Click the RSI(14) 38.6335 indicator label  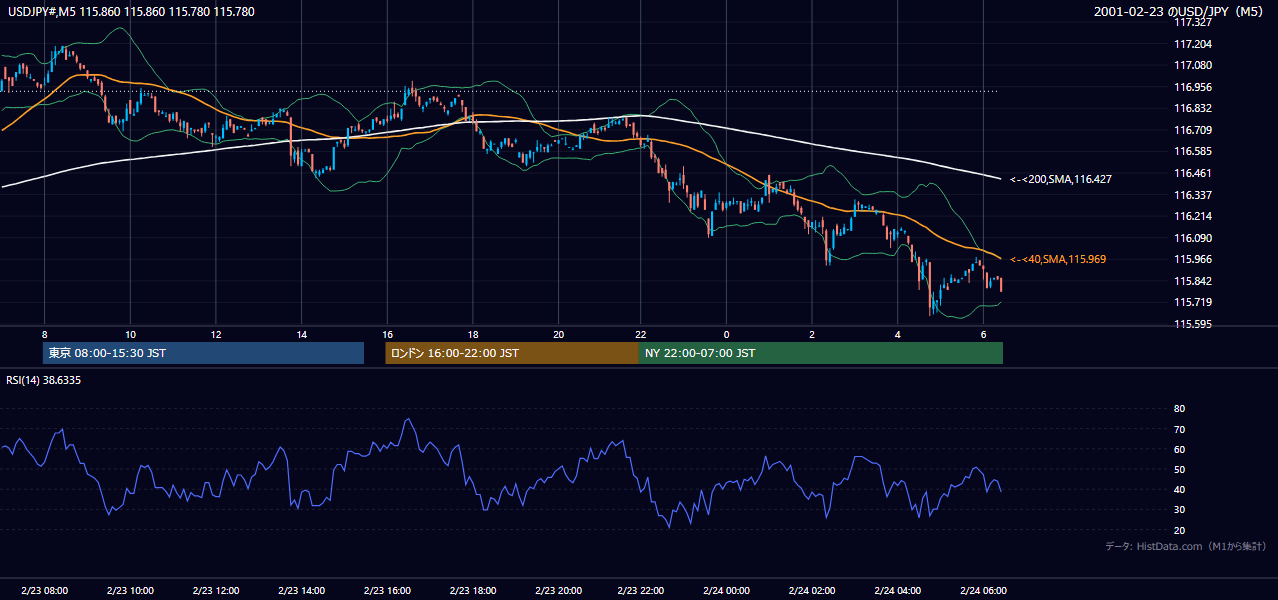pyautogui.click(x=44, y=380)
